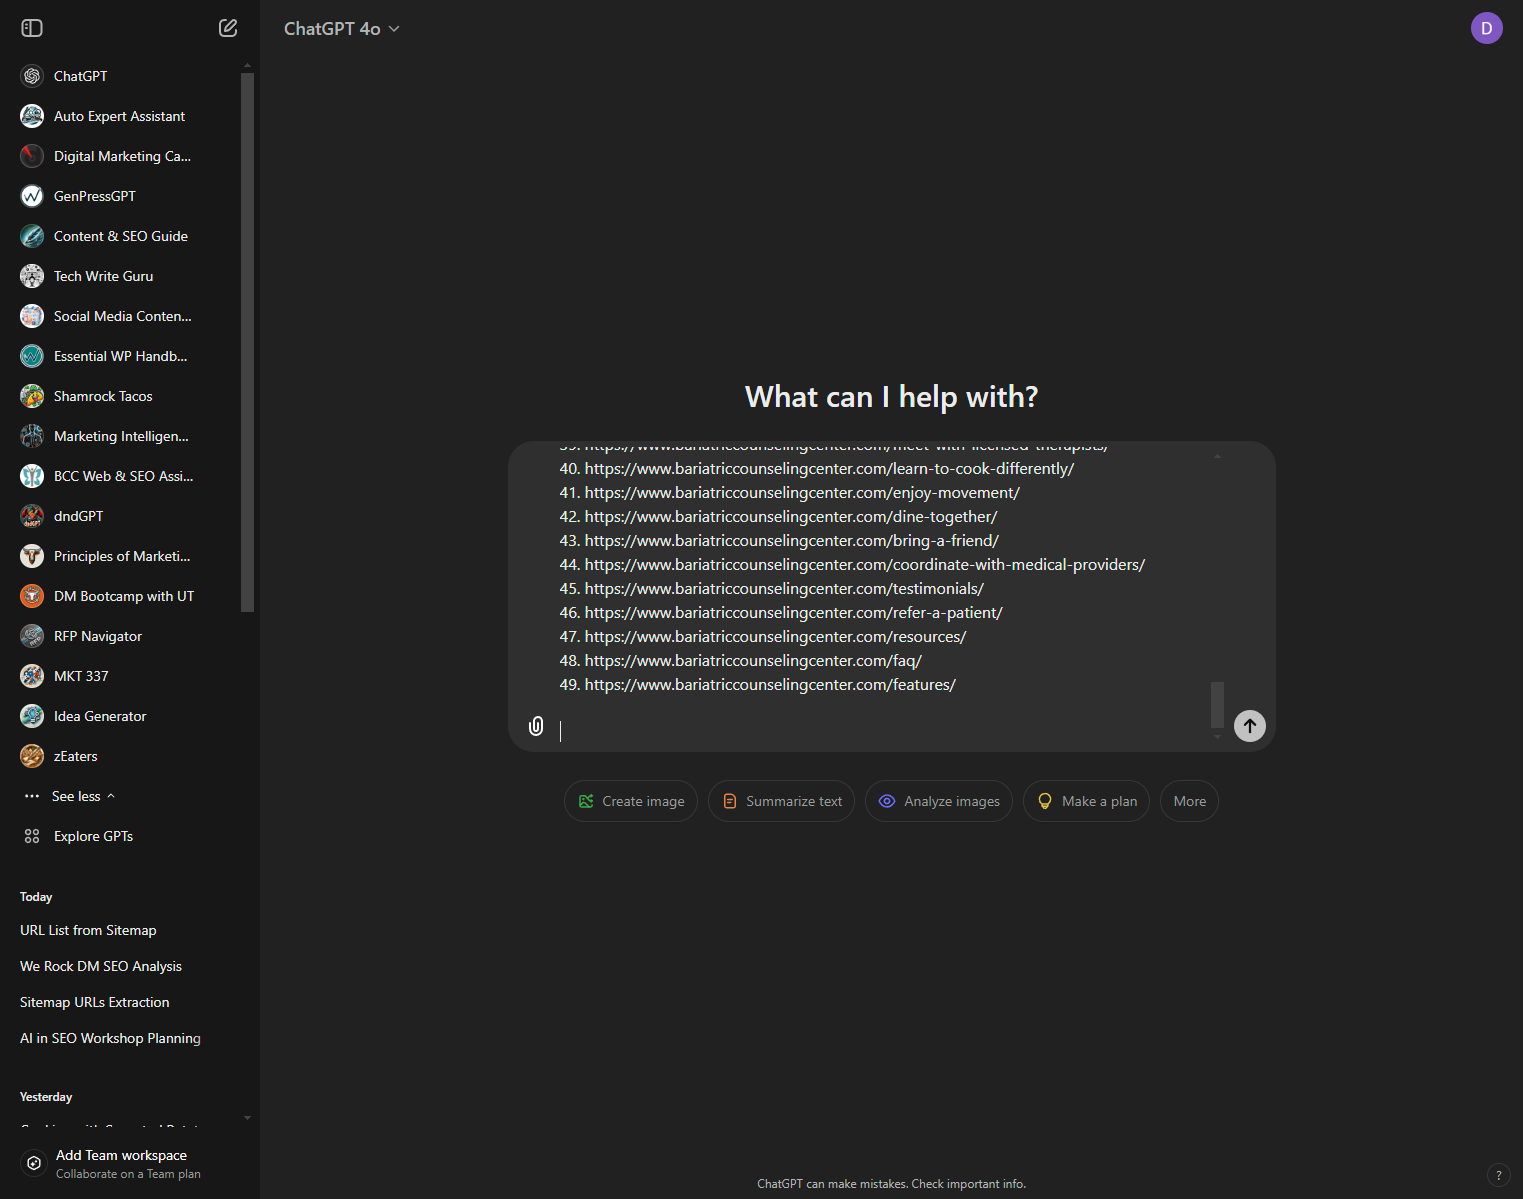The height and width of the screenshot is (1199, 1523).
Task: Open the ChatGPT 4o model dropdown
Action: pyautogui.click(x=341, y=29)
